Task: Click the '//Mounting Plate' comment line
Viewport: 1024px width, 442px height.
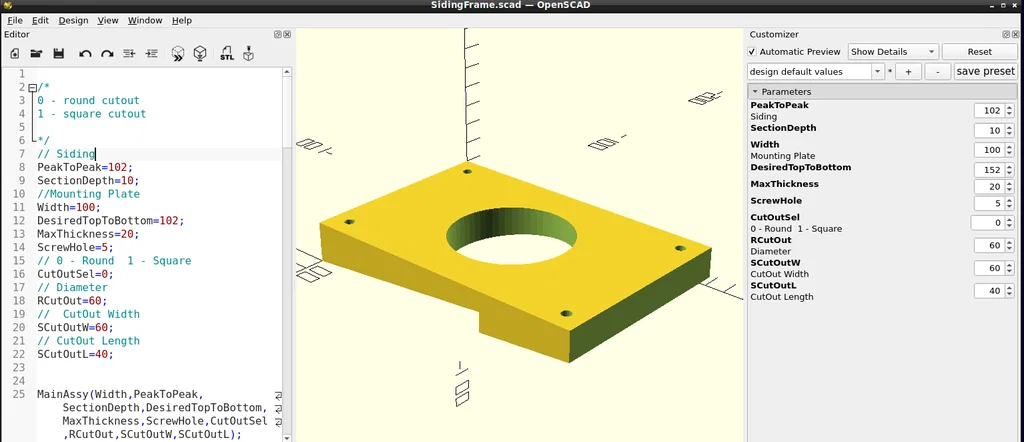Action: (x=88, y=194)
